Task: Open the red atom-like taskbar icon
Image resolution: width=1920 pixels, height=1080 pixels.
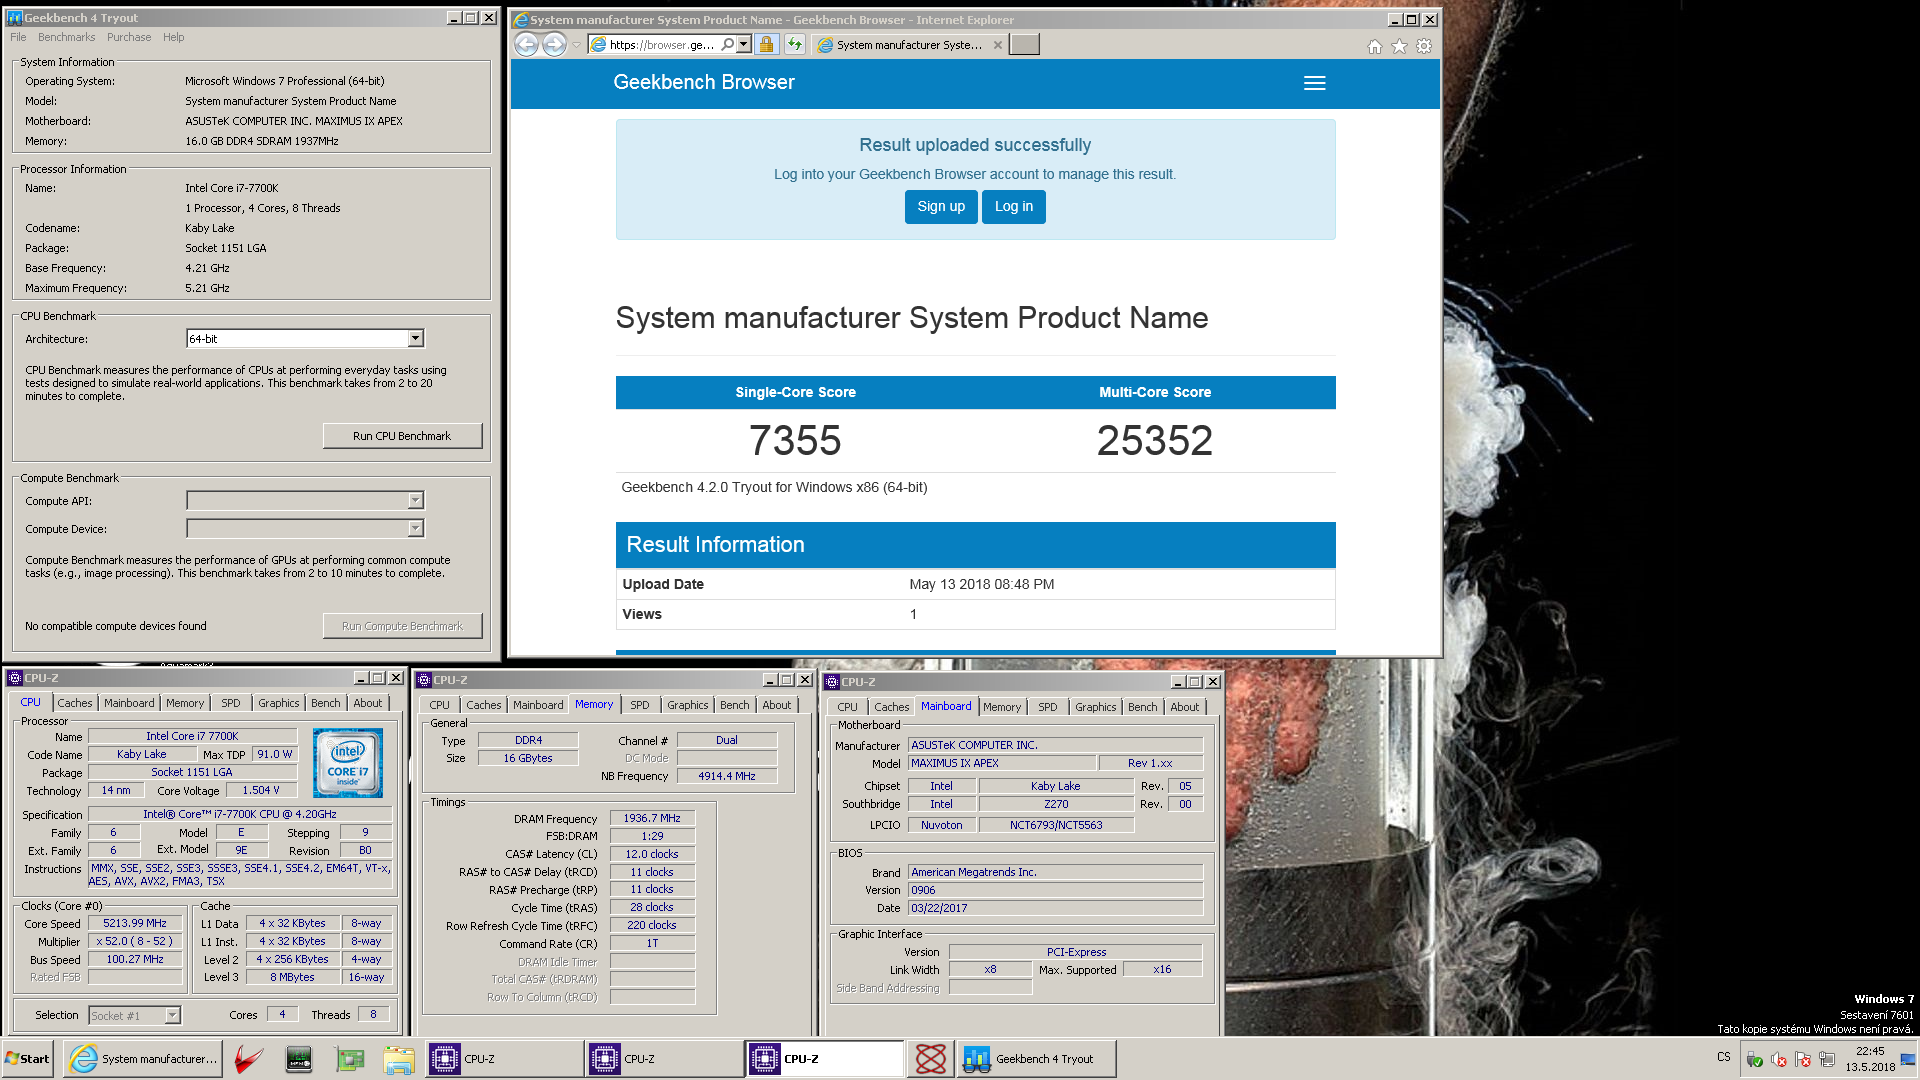Action: click(x=931, y=1059)
